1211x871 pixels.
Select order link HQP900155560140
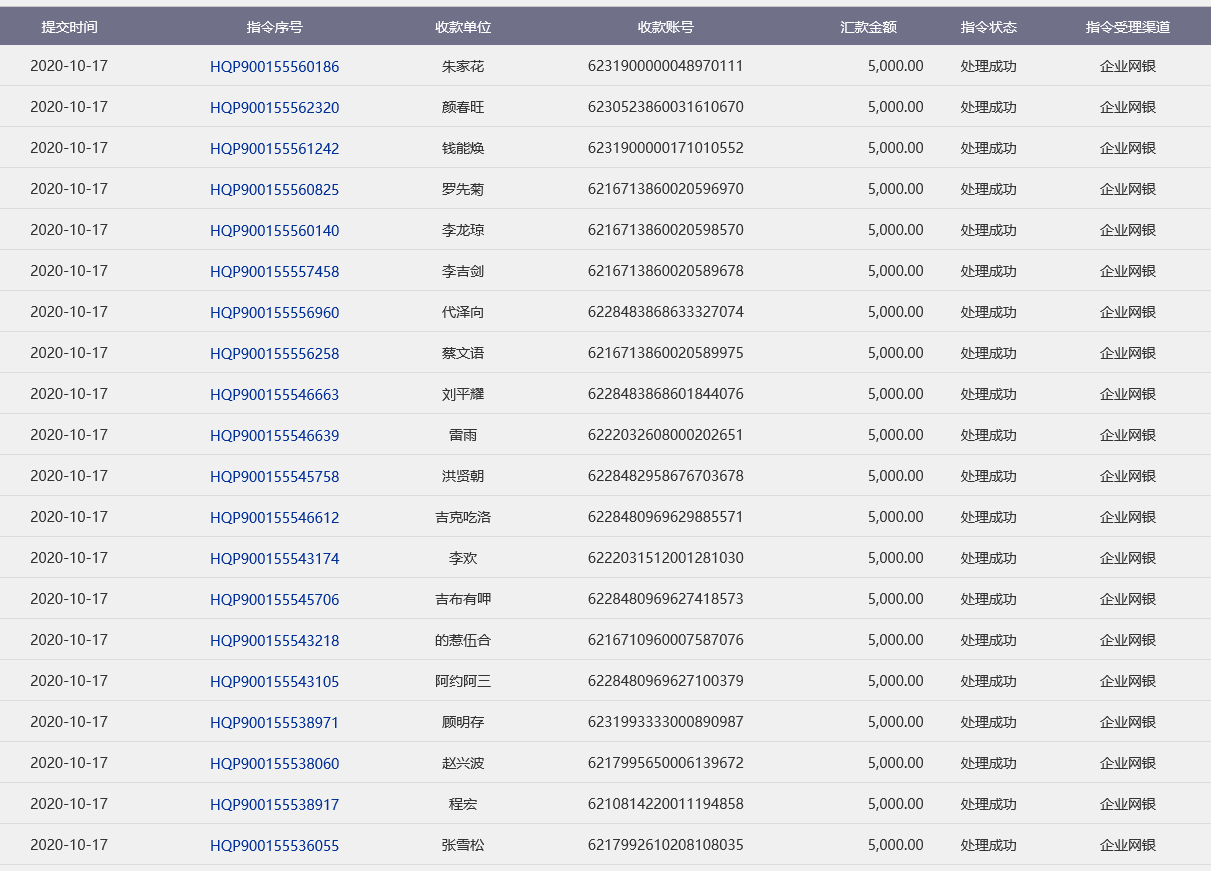(274, 231)
